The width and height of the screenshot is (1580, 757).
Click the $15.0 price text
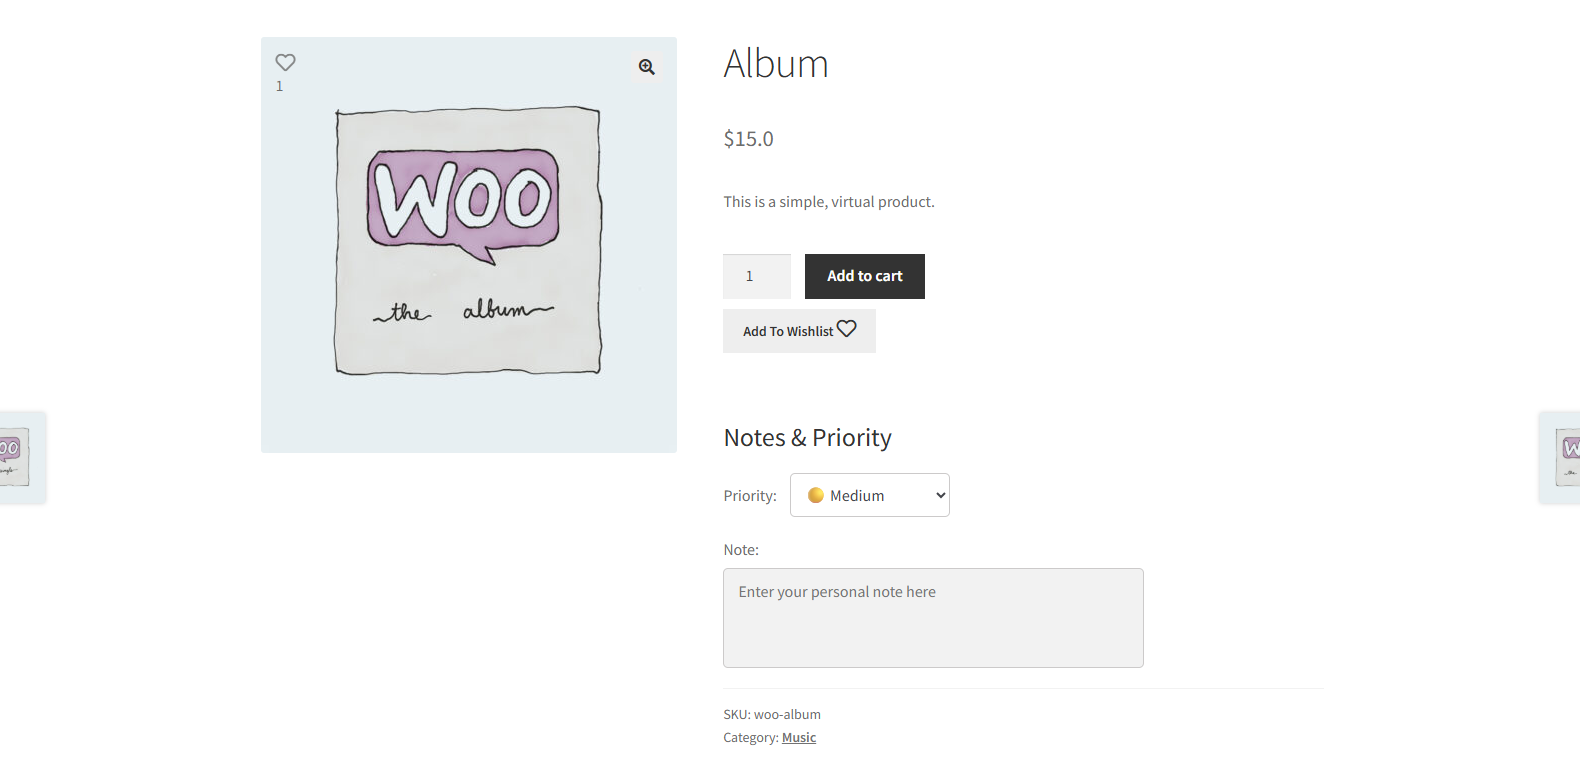coord(748,139)
